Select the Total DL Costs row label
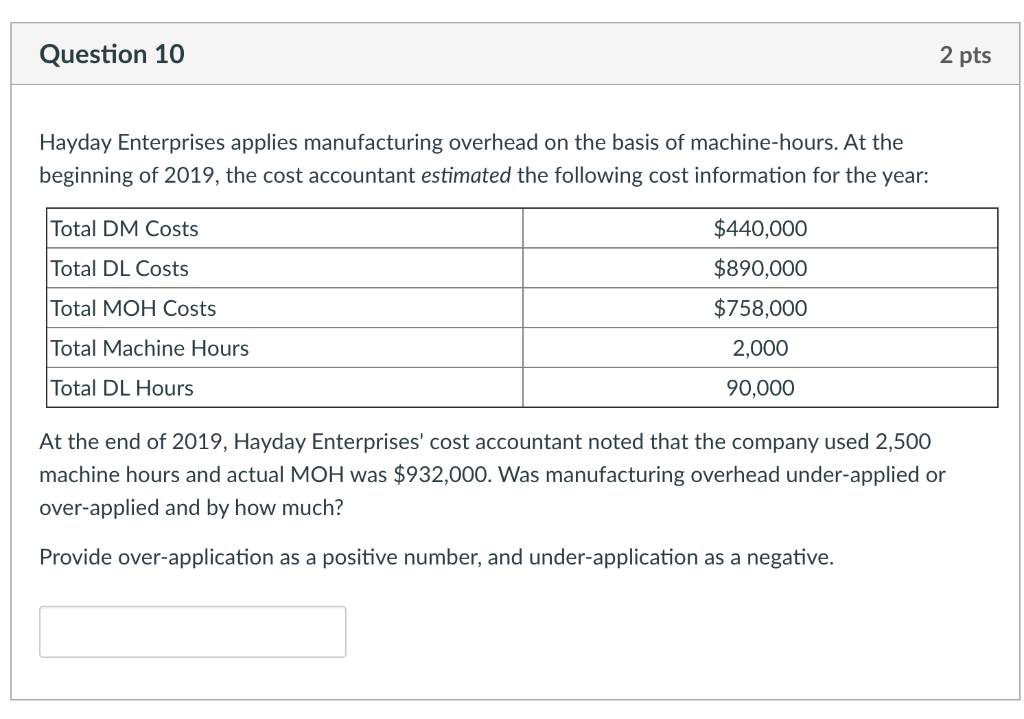 pos(118,268)
